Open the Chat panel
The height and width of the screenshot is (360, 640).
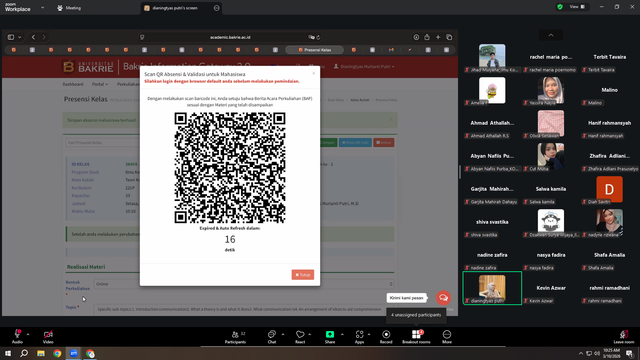click(272, 337)
